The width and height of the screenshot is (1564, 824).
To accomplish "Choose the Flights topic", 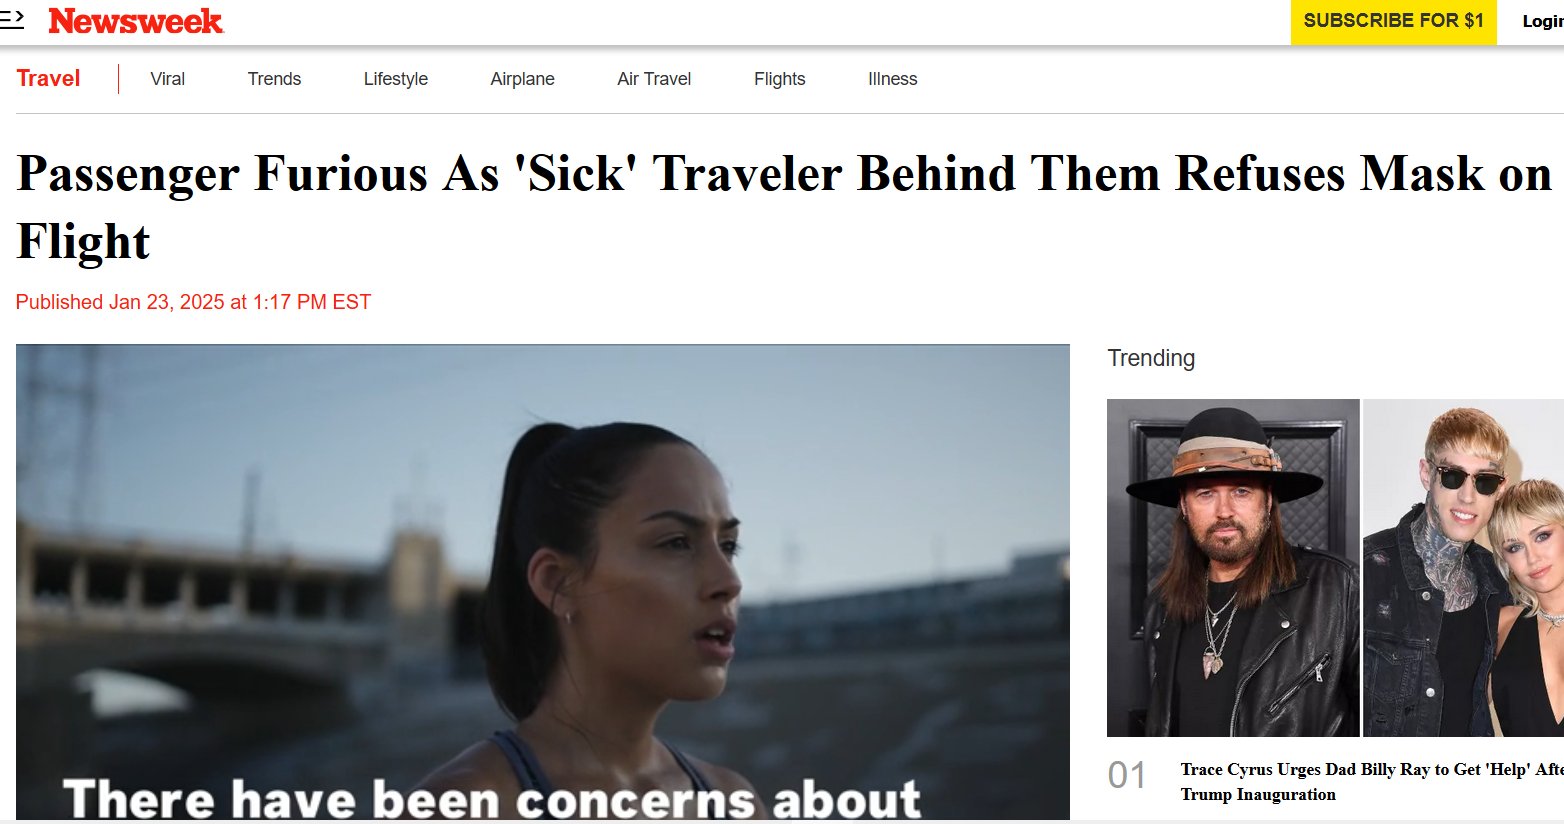I will (780, 79).
